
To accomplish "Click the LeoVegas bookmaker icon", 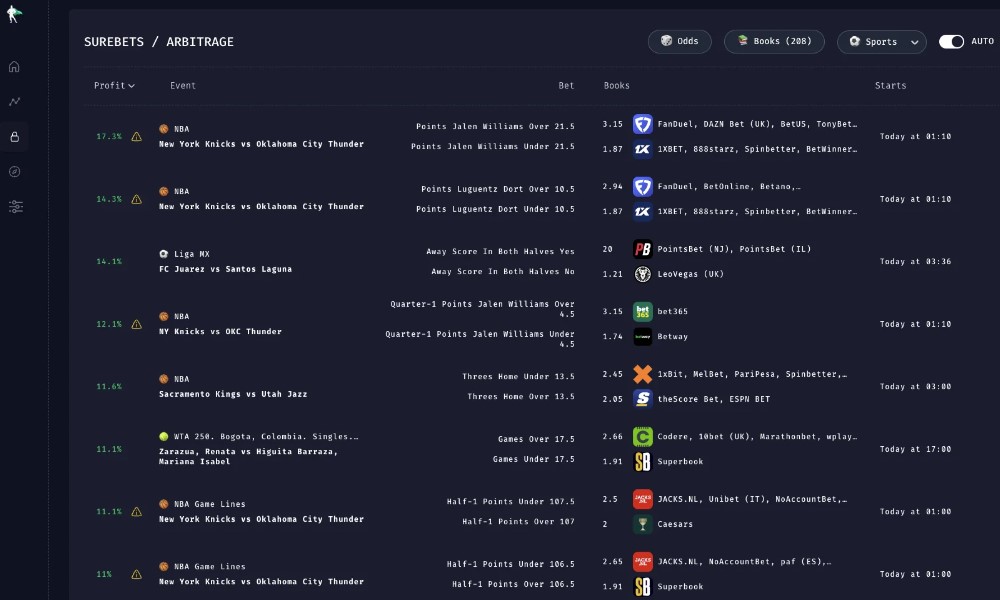I will (x=642, y=274).
